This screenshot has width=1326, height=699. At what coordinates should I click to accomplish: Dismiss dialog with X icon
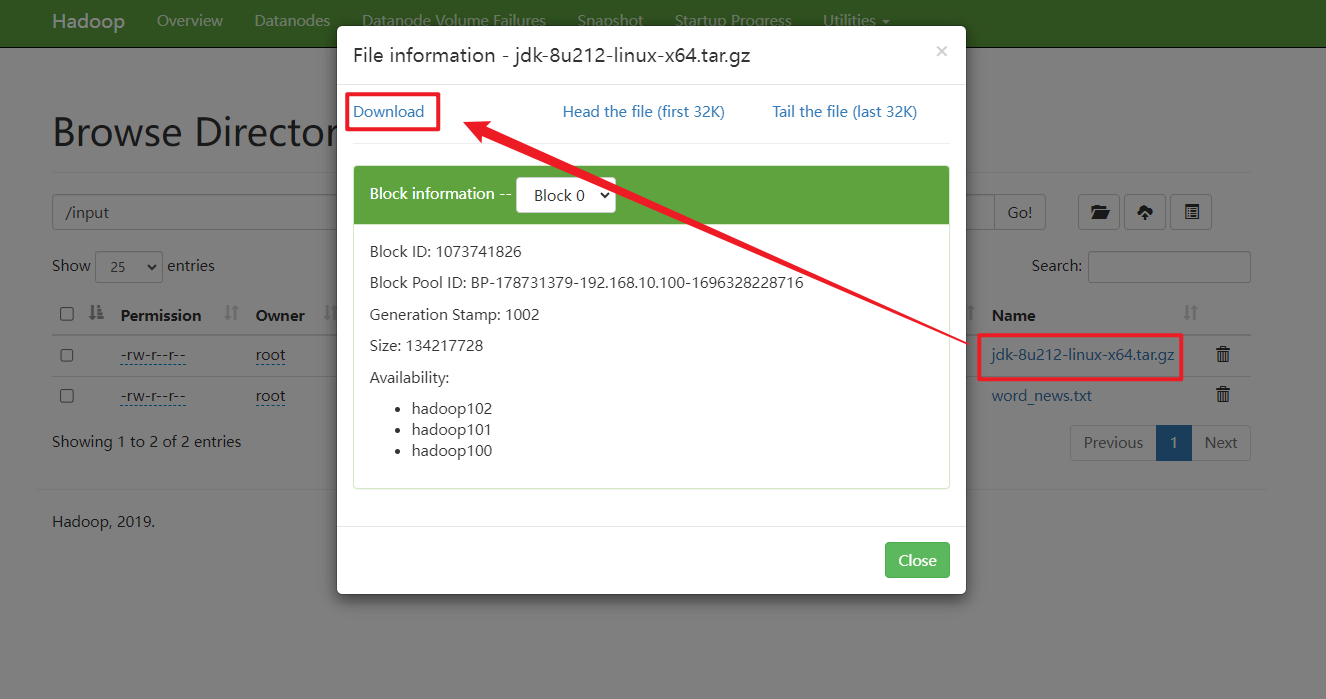941,51
